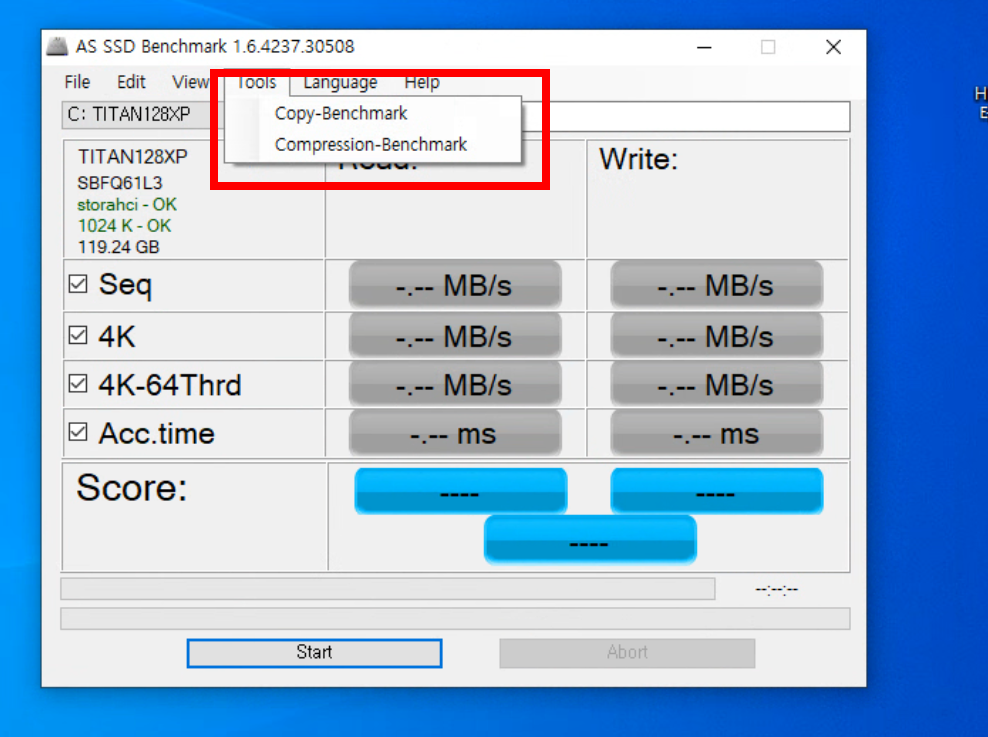
Task: Start the benchmark
Action: coord(314,653)
